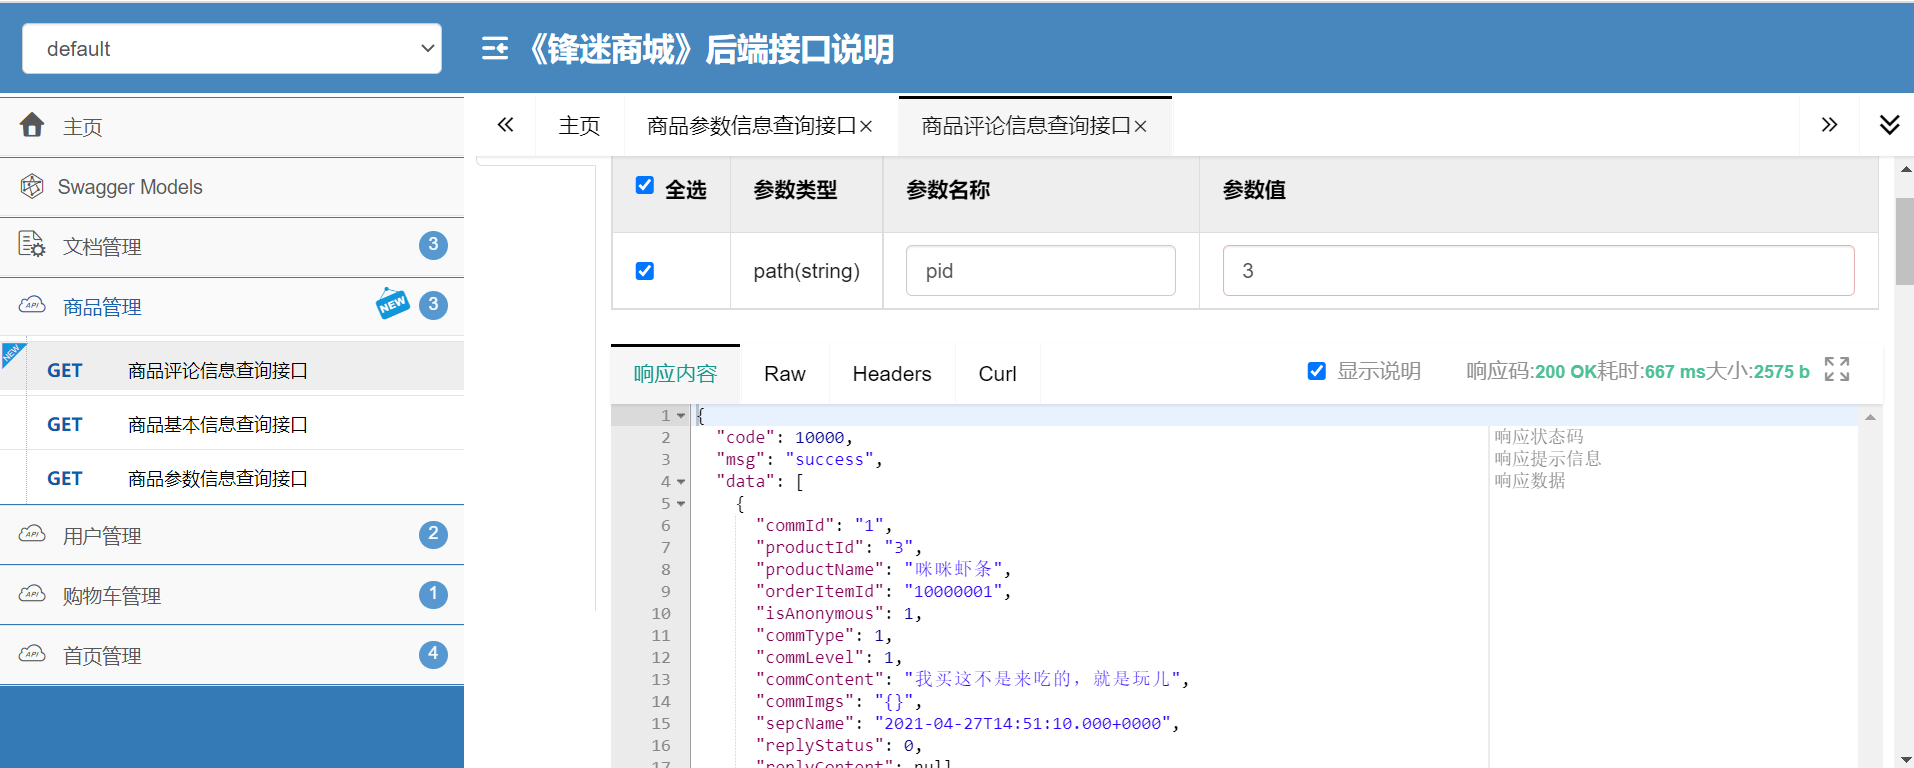Click the 用户管理 count badge 2

pos(433,534)
